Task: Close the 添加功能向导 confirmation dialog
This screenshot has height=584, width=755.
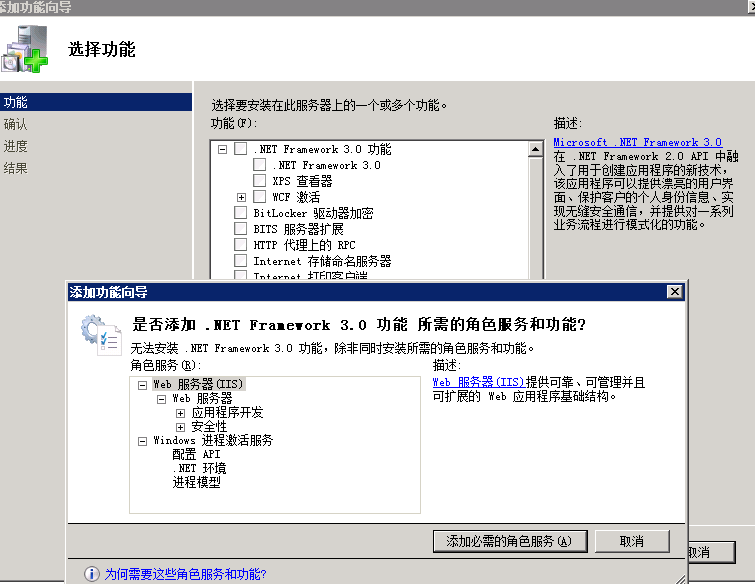Action: click(675, 292)
